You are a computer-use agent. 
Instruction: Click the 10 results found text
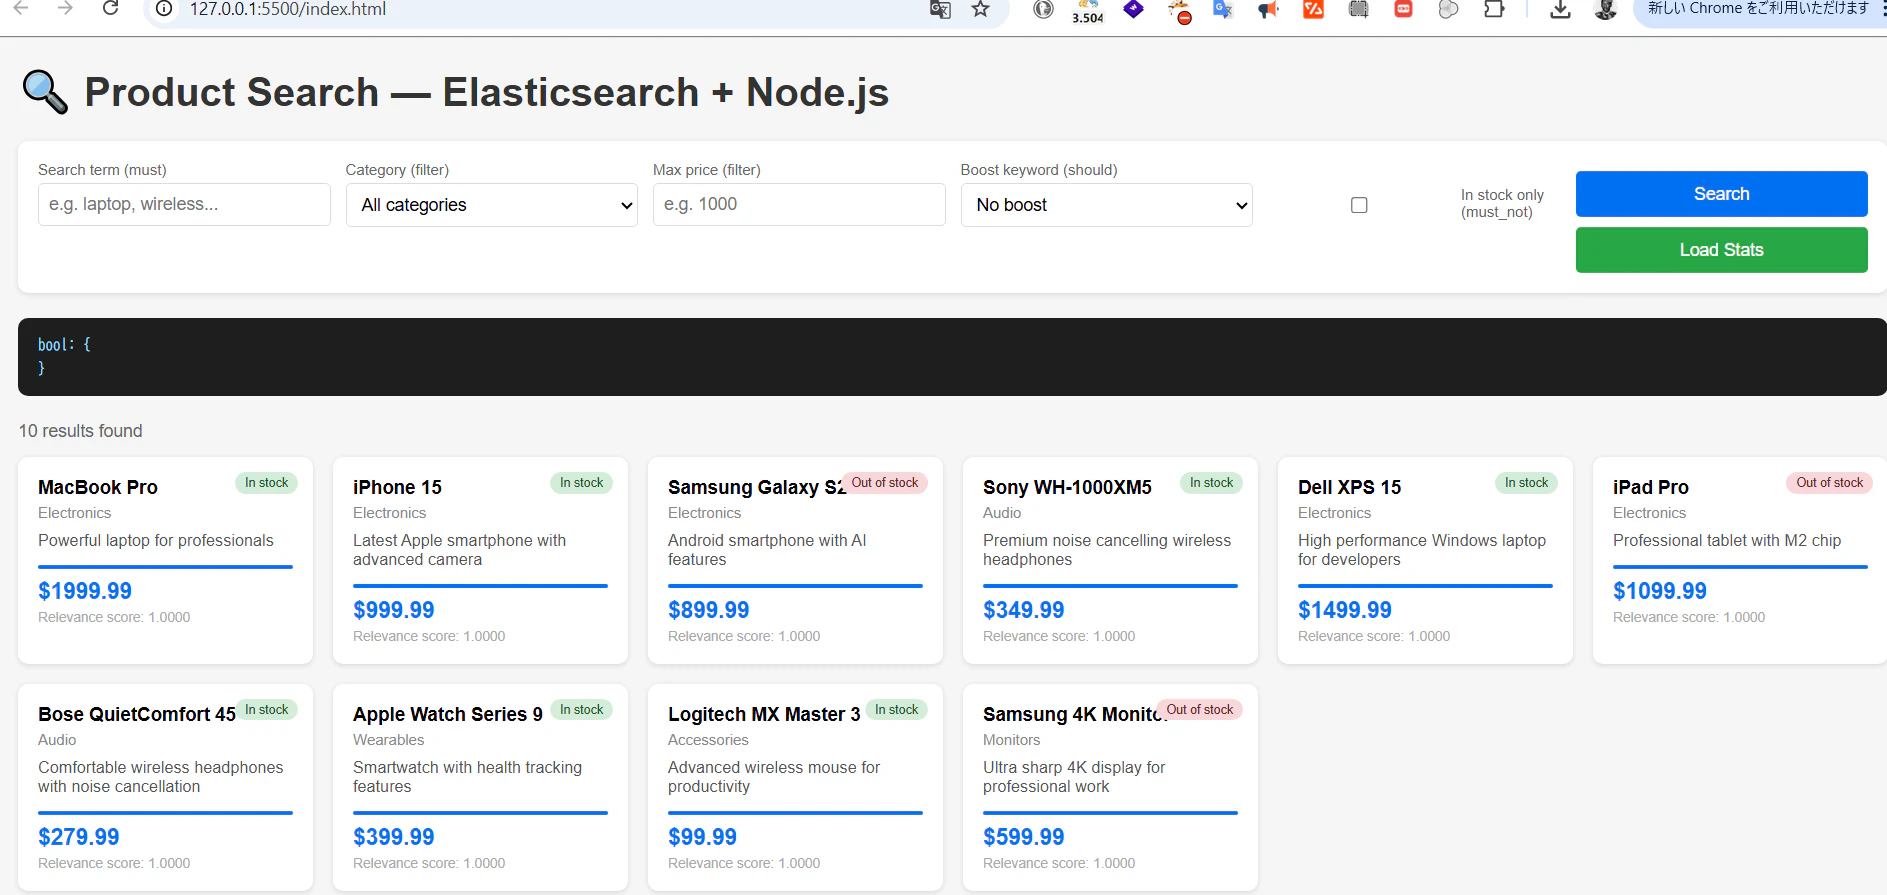(81, 431)
